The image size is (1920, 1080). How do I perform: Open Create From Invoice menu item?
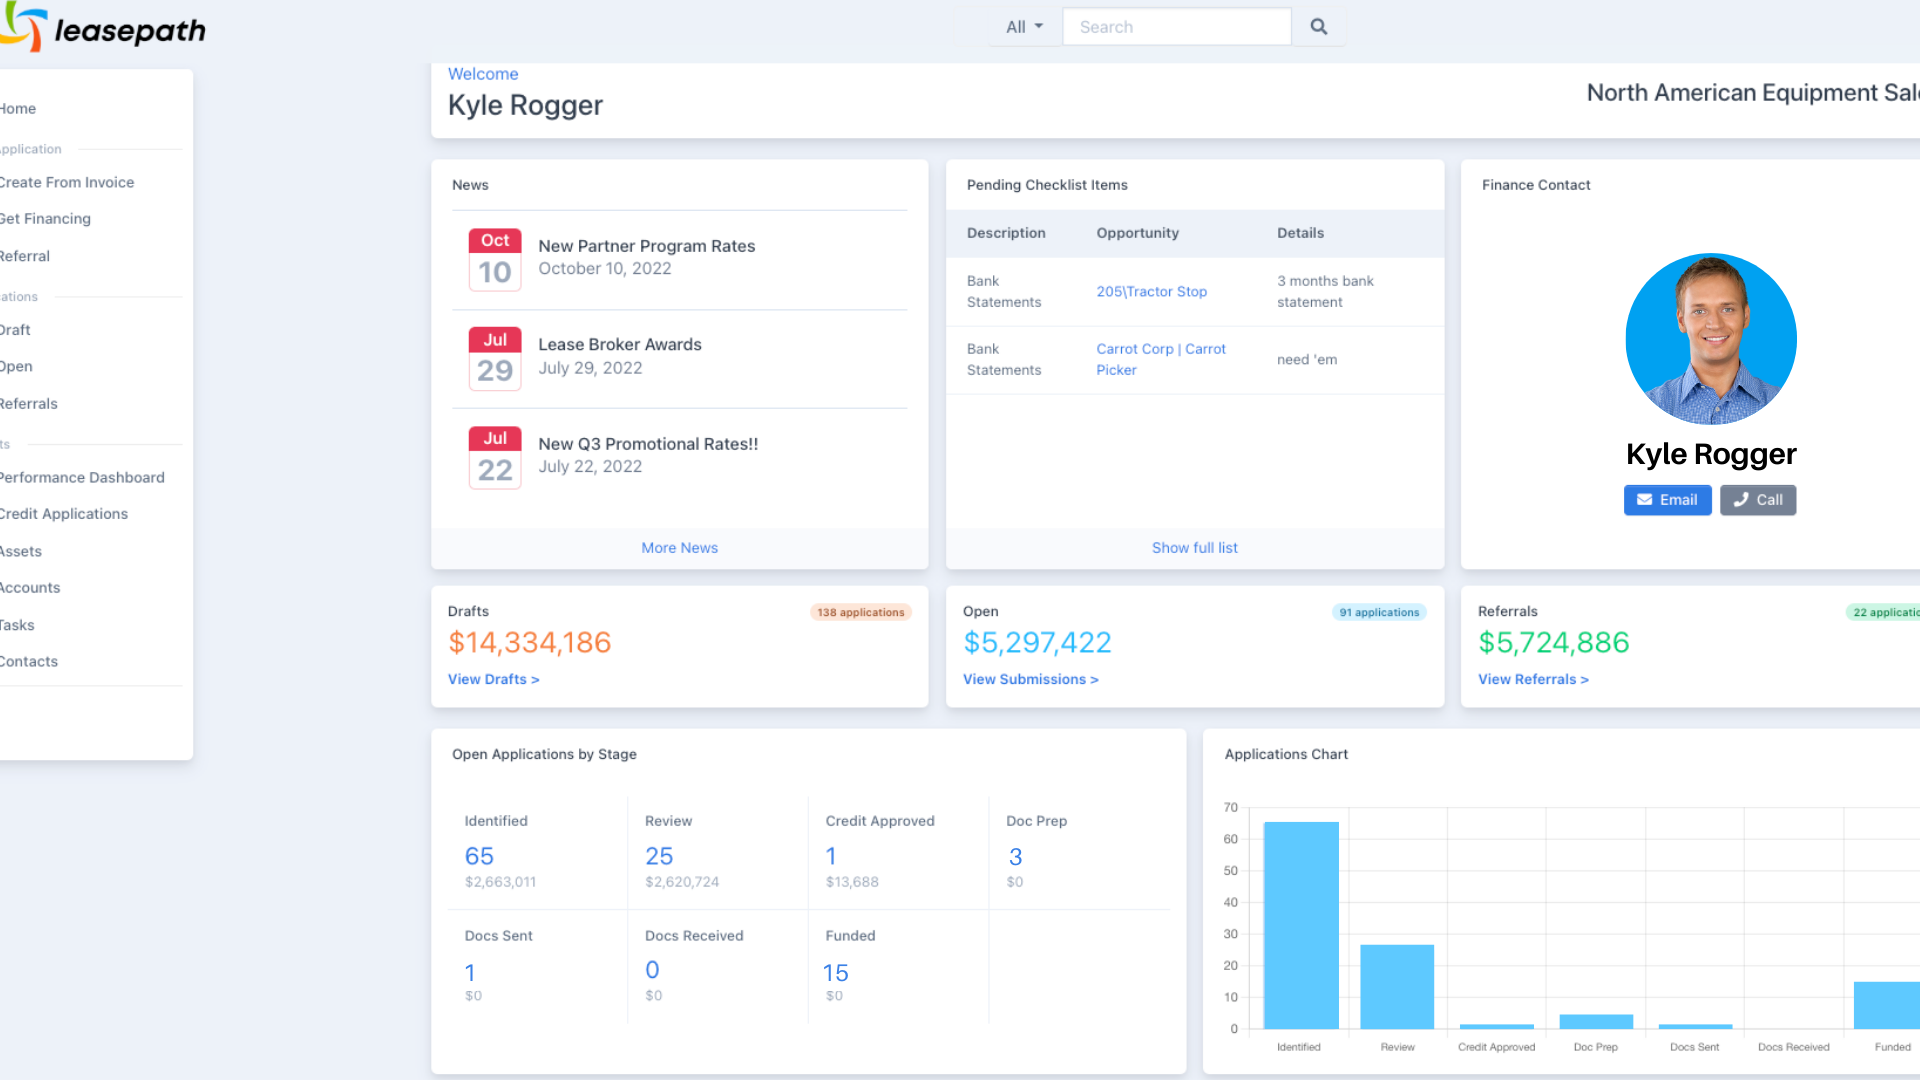(x=67, y=183)
